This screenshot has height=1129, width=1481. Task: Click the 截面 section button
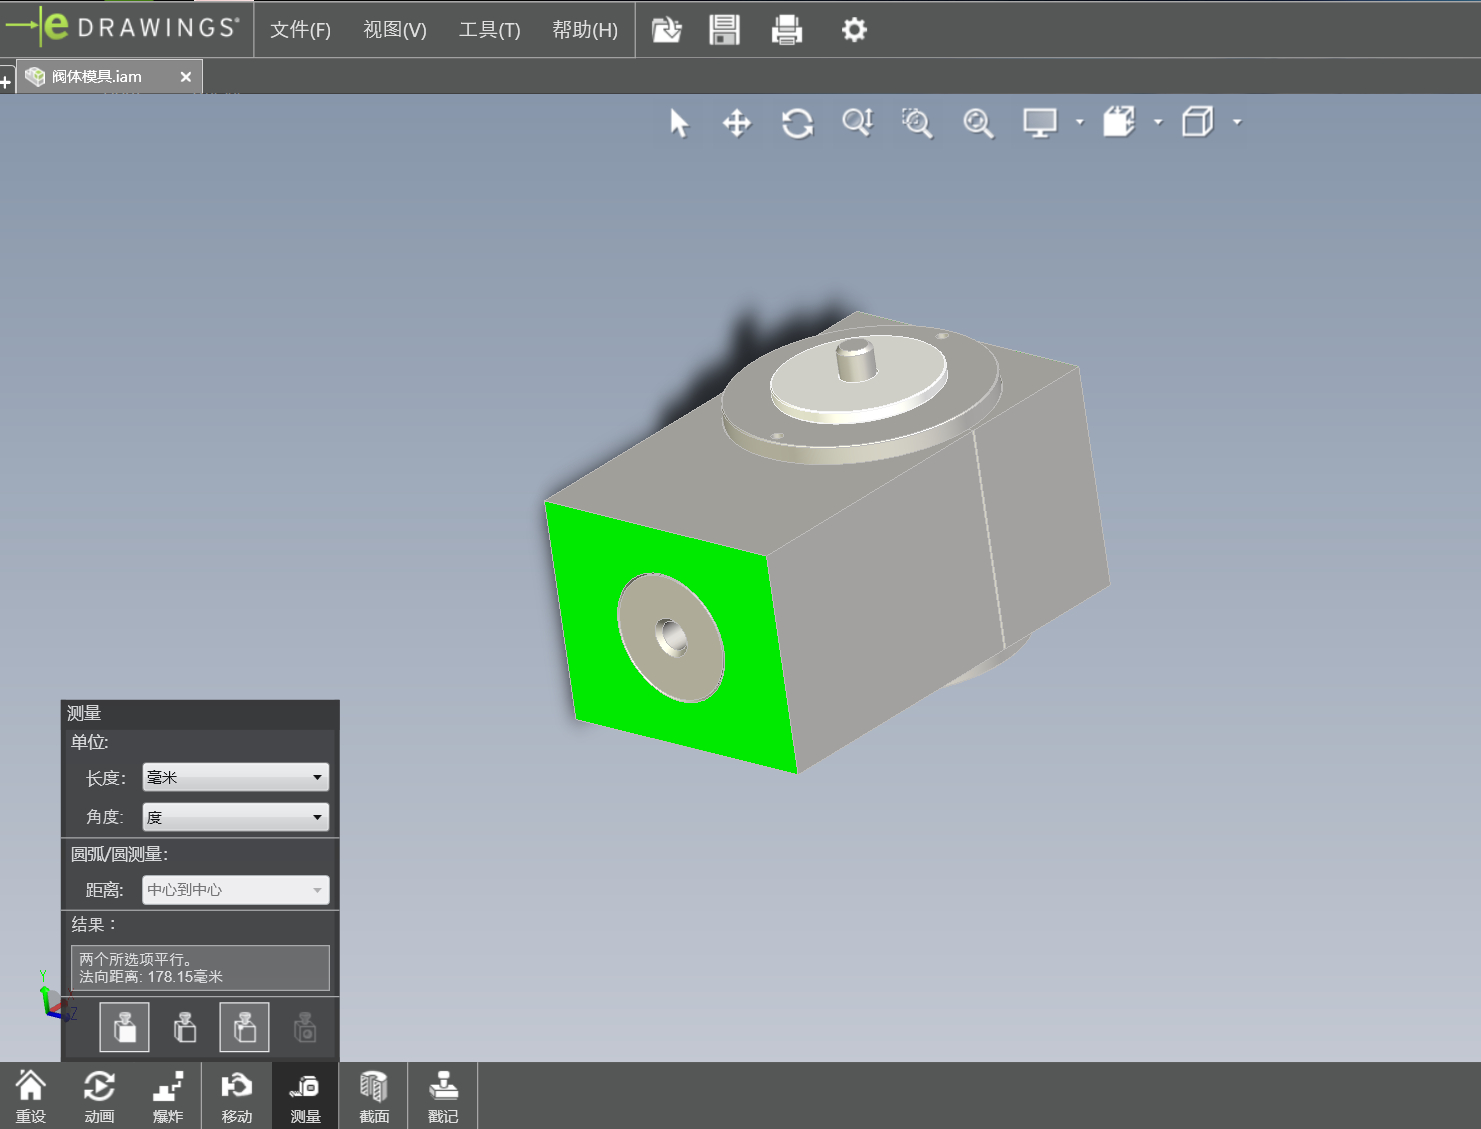point(374,1096)
